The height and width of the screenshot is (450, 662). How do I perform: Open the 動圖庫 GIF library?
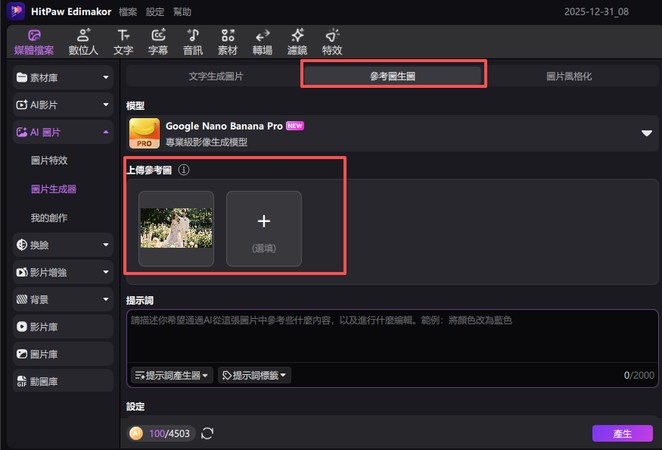pyautogui.click(x=63, y=382)
